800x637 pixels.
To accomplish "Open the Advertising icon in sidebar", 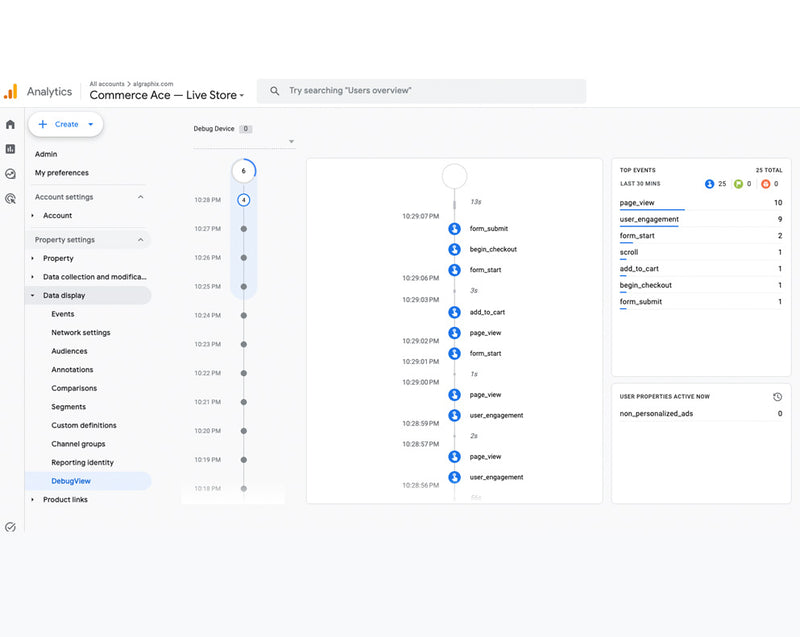I will click(x=10, y=198).
